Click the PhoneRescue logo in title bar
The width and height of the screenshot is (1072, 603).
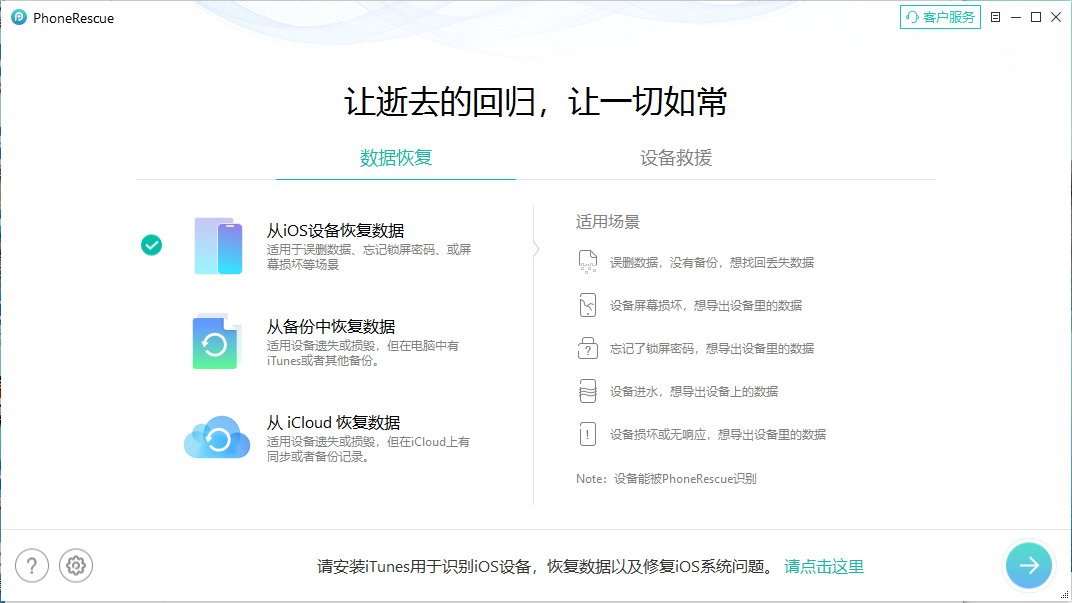click(18, 18)
